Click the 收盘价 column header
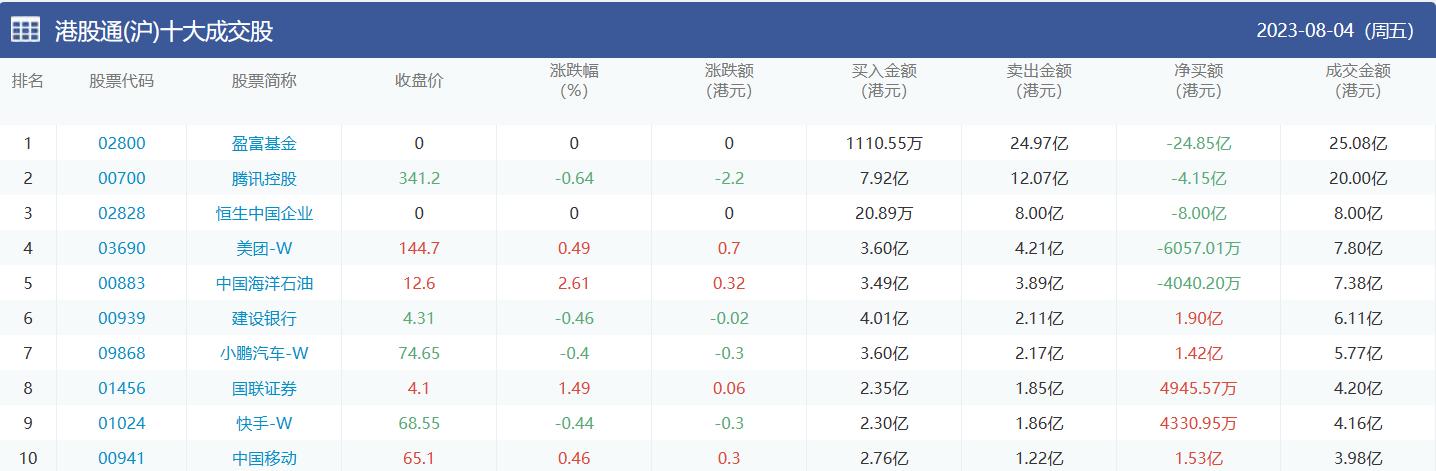 (419, 81)
